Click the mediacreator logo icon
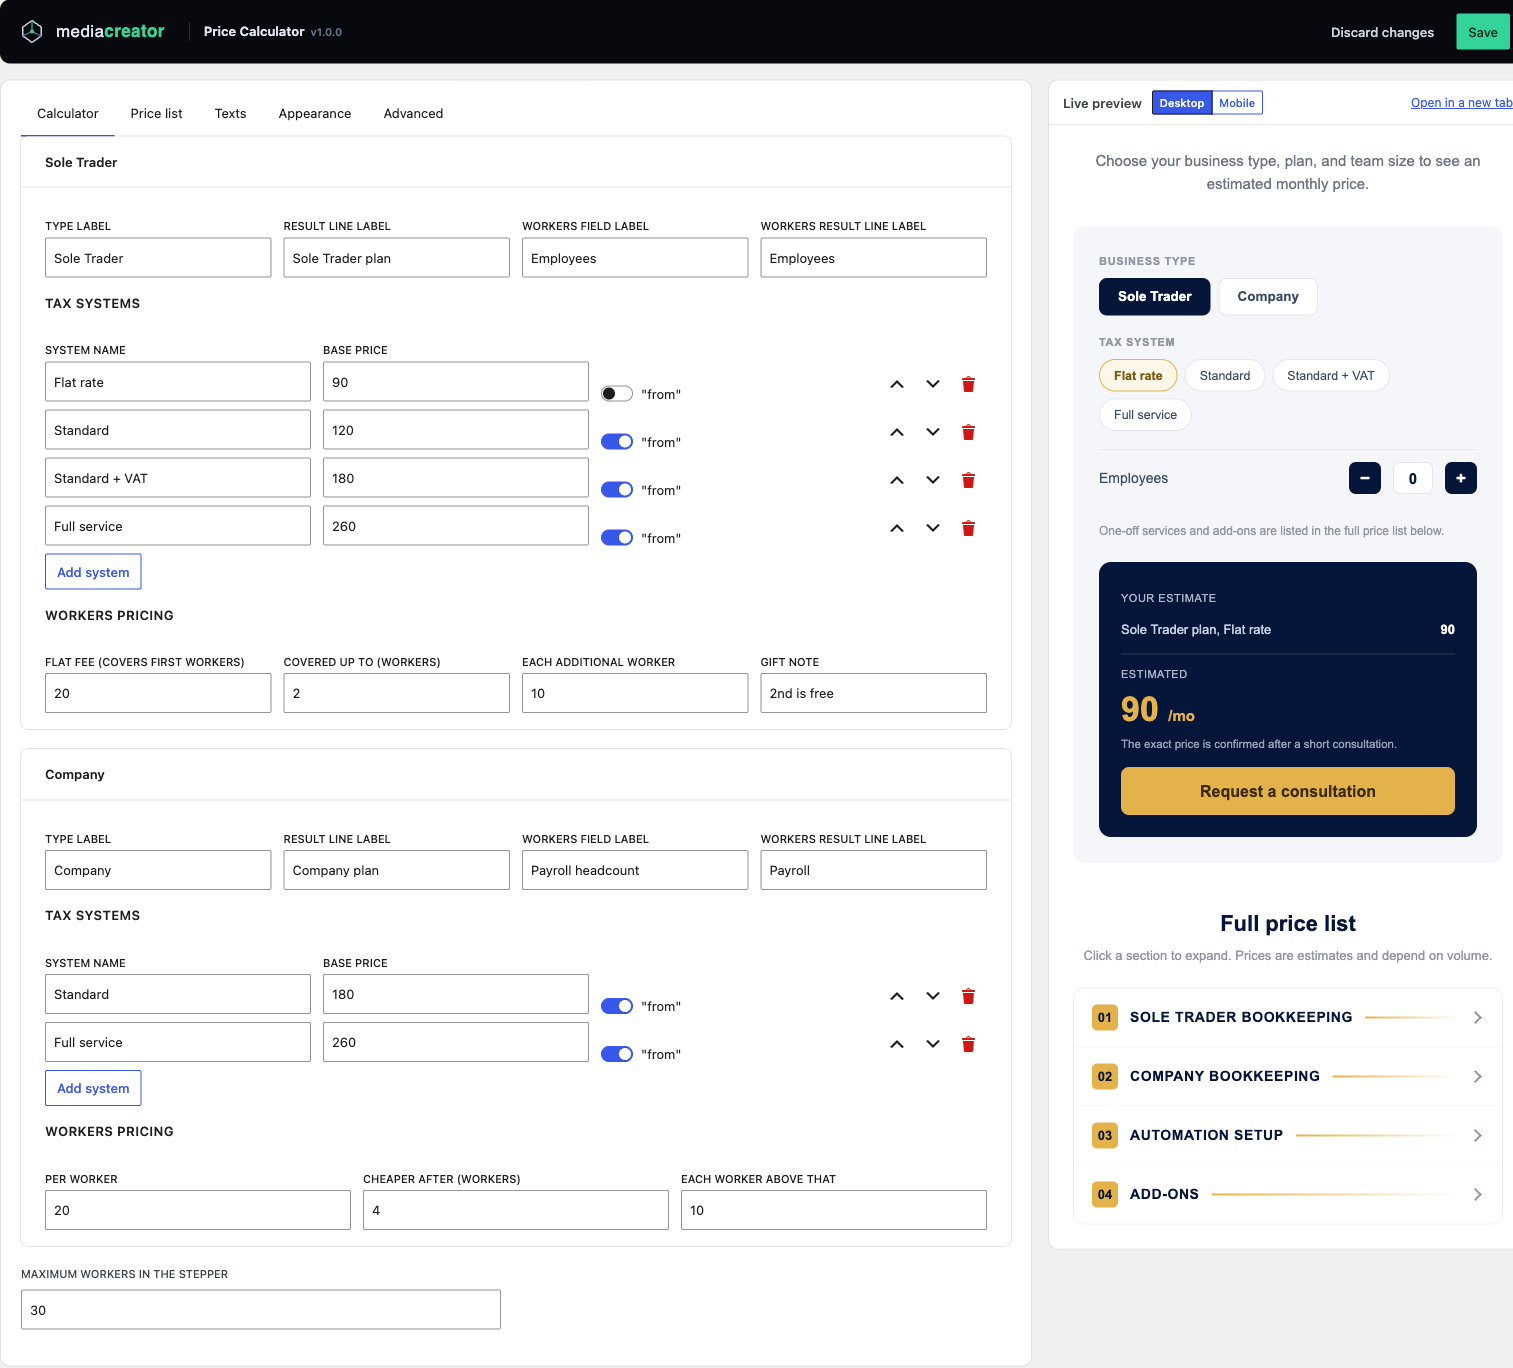Screen dimensions: 1513x1368 (32, 32)
